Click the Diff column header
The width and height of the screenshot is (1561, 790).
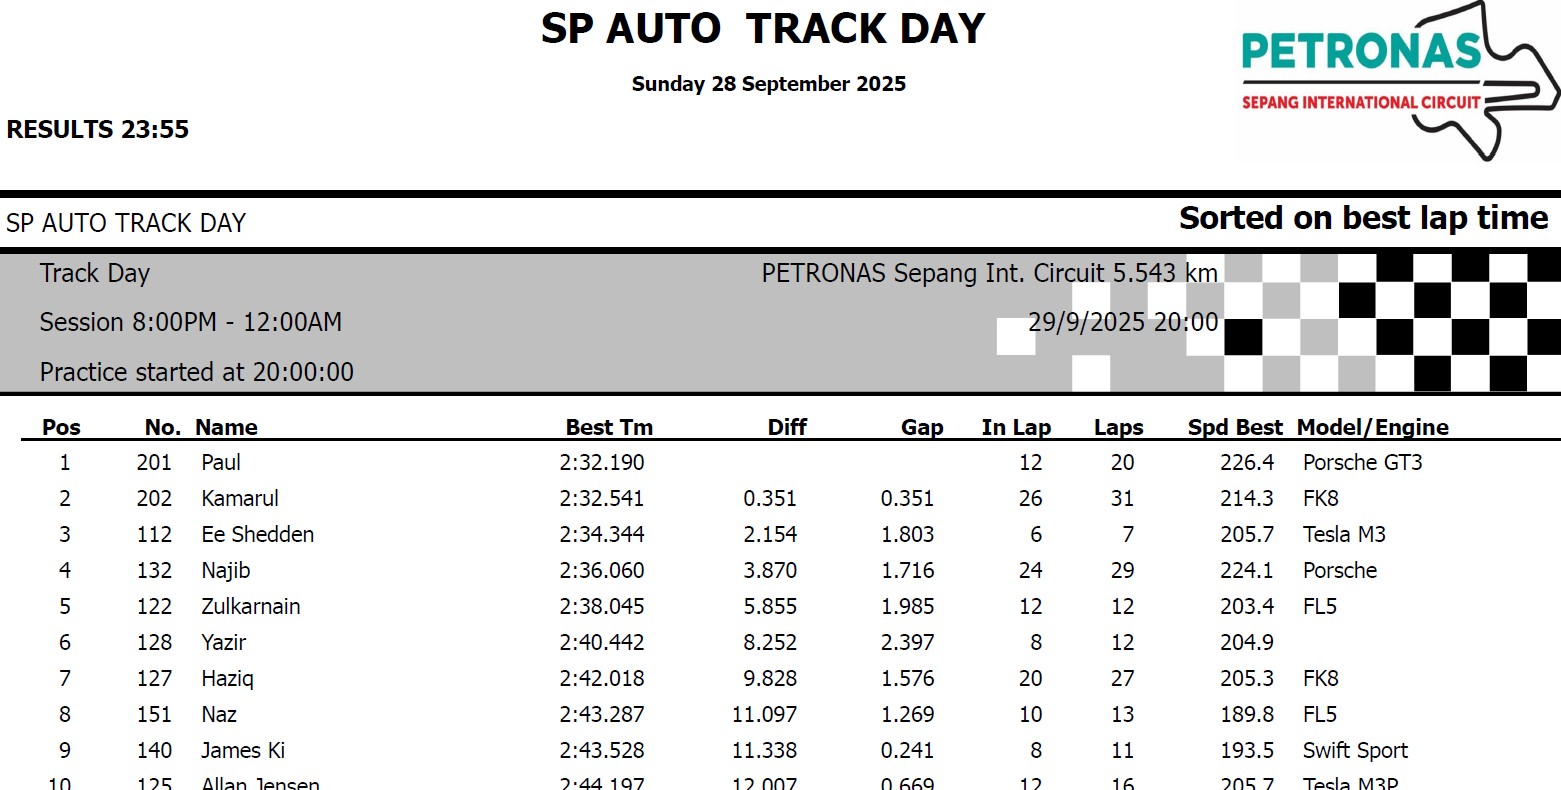coord(787,427)
